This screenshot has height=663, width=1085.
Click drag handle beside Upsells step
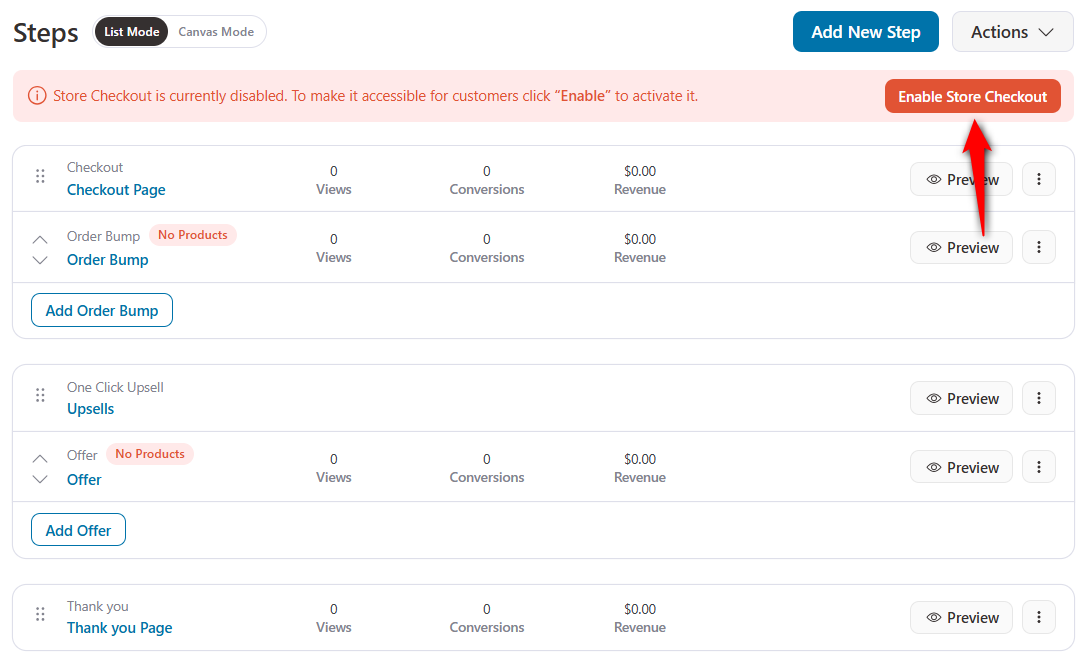40,395
